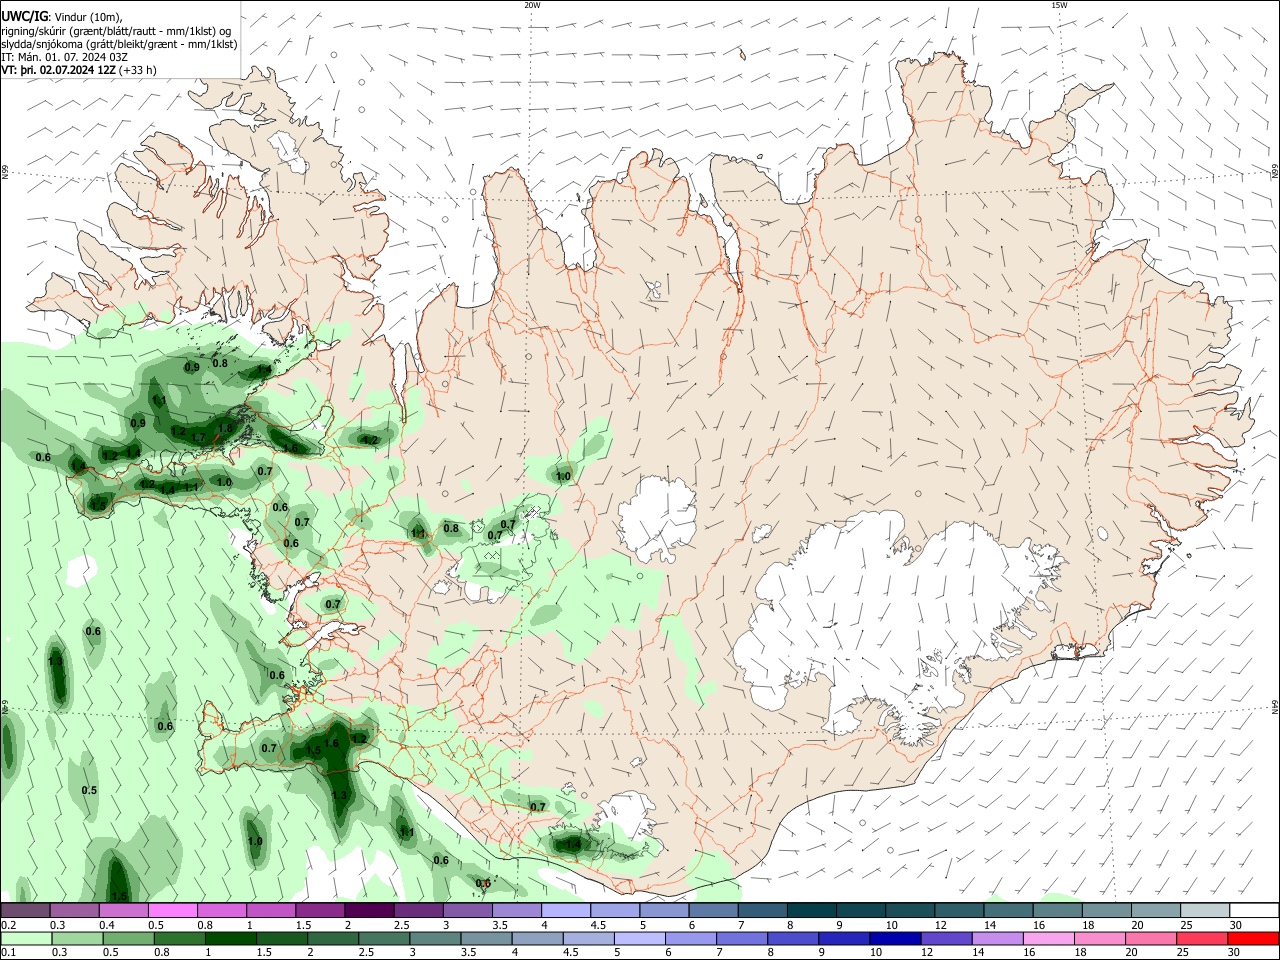Click the '30' label on the upper snow legend
Image resolution: width=1280 pixels, height=960 pixels.
[1235, 925]
